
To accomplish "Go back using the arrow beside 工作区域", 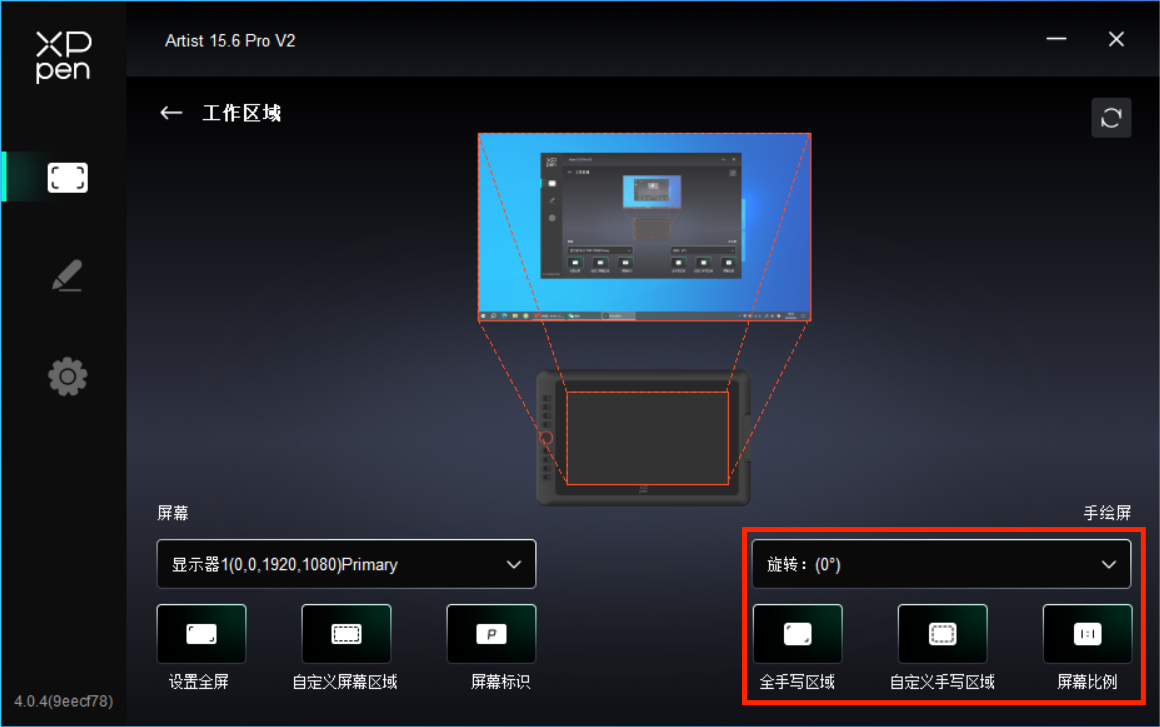I will click(171, 113).
